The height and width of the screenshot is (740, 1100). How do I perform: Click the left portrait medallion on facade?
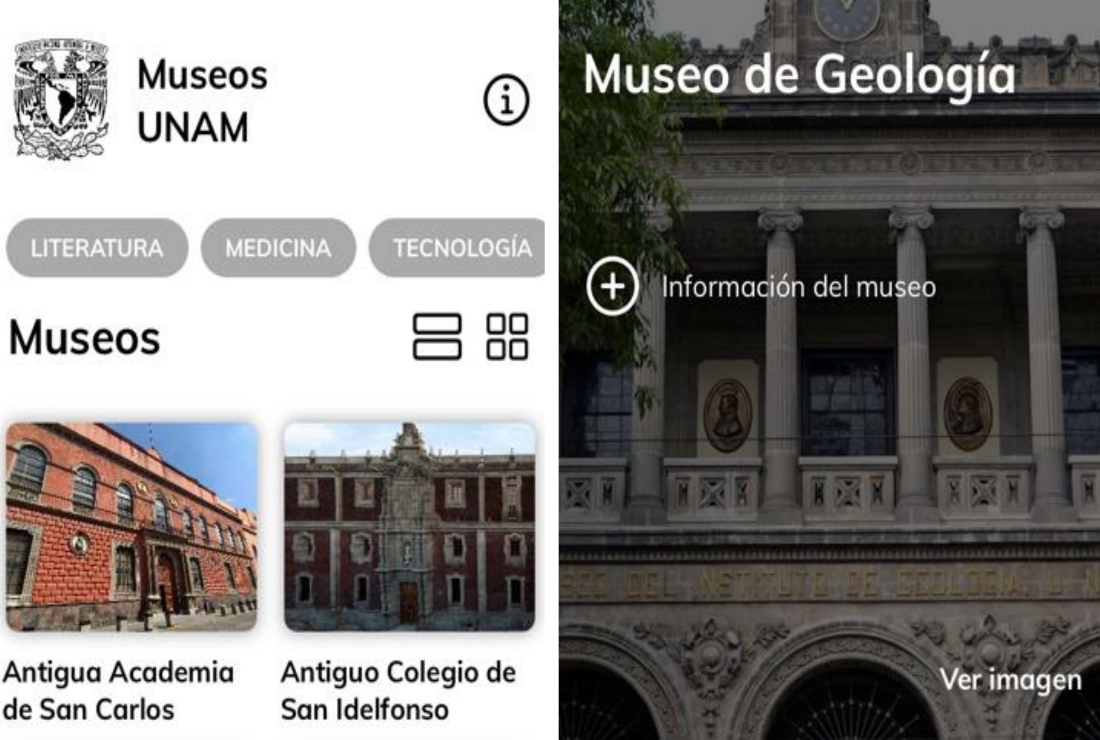(x=727, y=415)
